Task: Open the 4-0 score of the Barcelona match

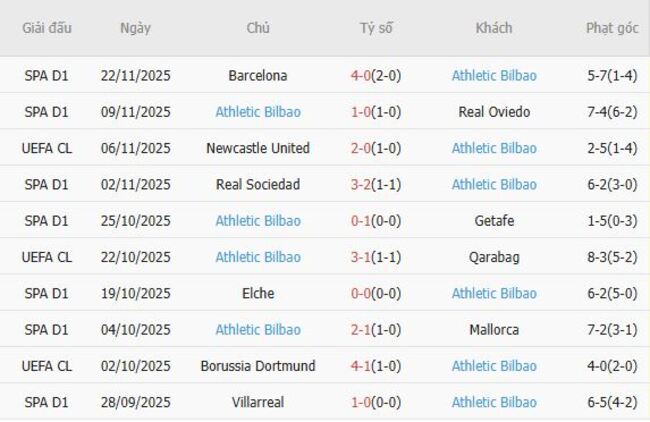Action: [x=363, y=75]
